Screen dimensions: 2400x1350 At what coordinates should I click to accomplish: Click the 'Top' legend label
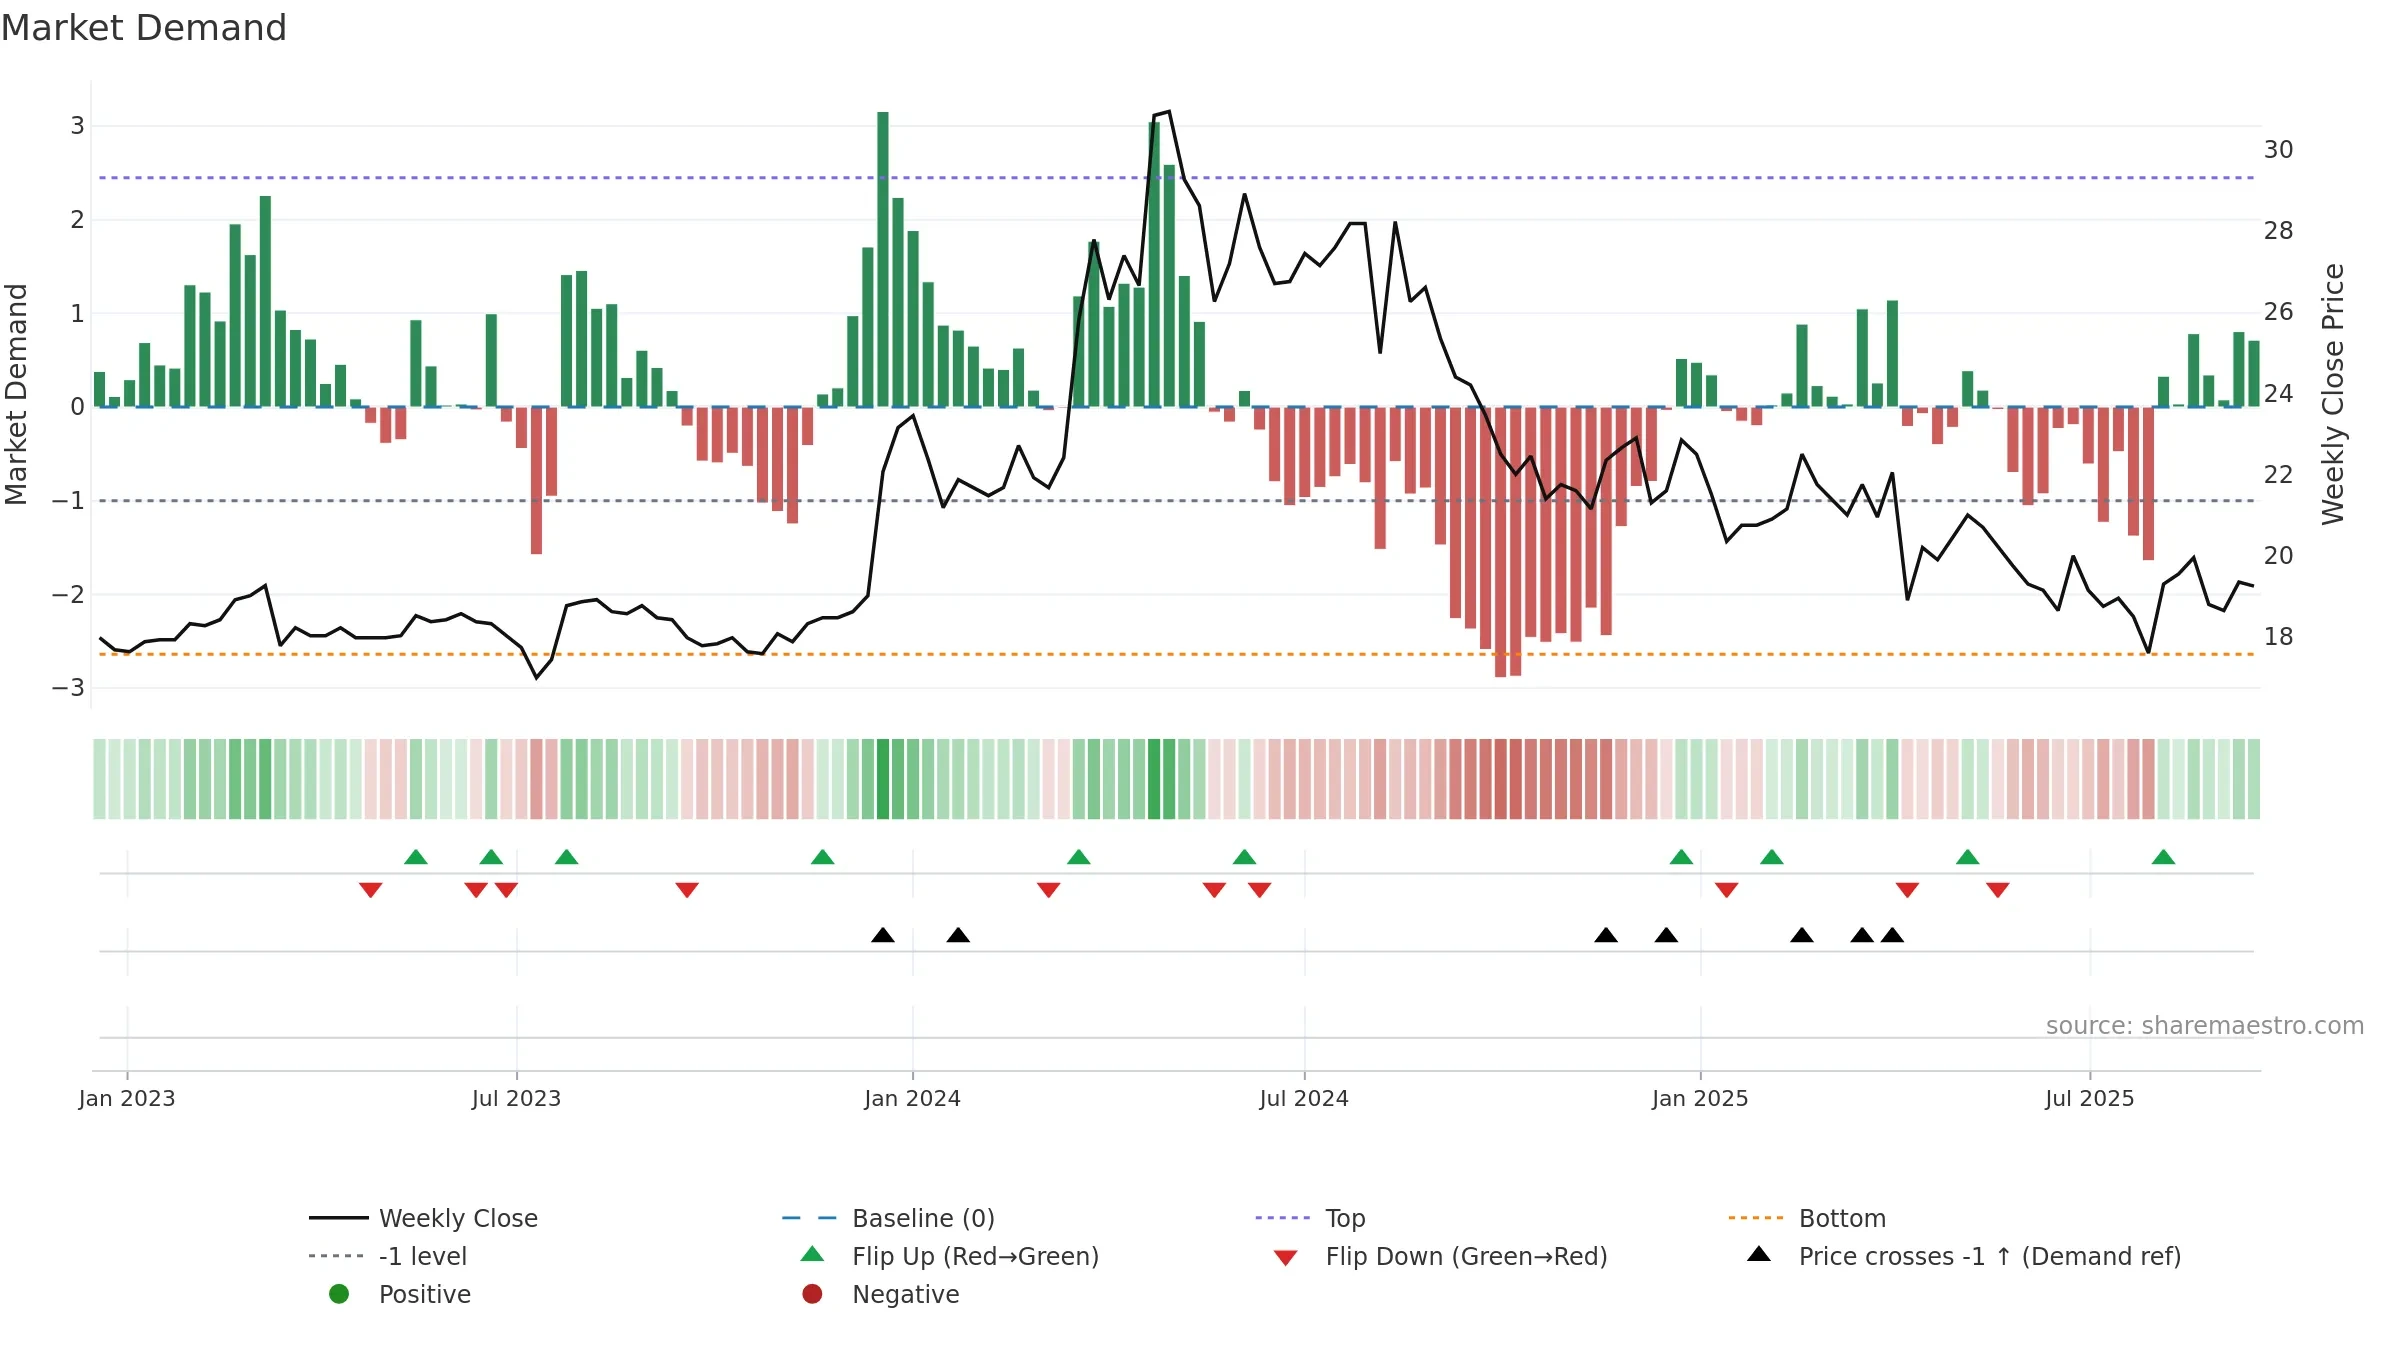pyautogui.click(x=1346, y=1218)
